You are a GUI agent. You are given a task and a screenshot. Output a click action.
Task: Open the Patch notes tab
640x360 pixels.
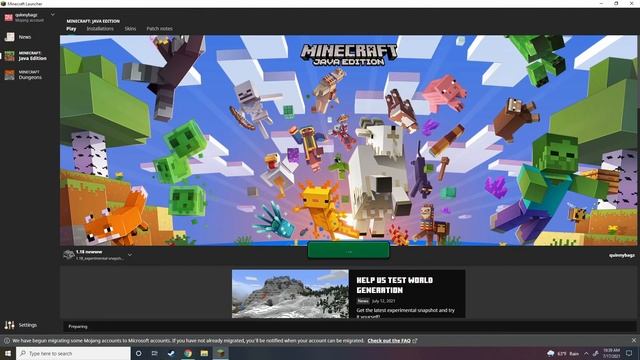click(160, 29)
